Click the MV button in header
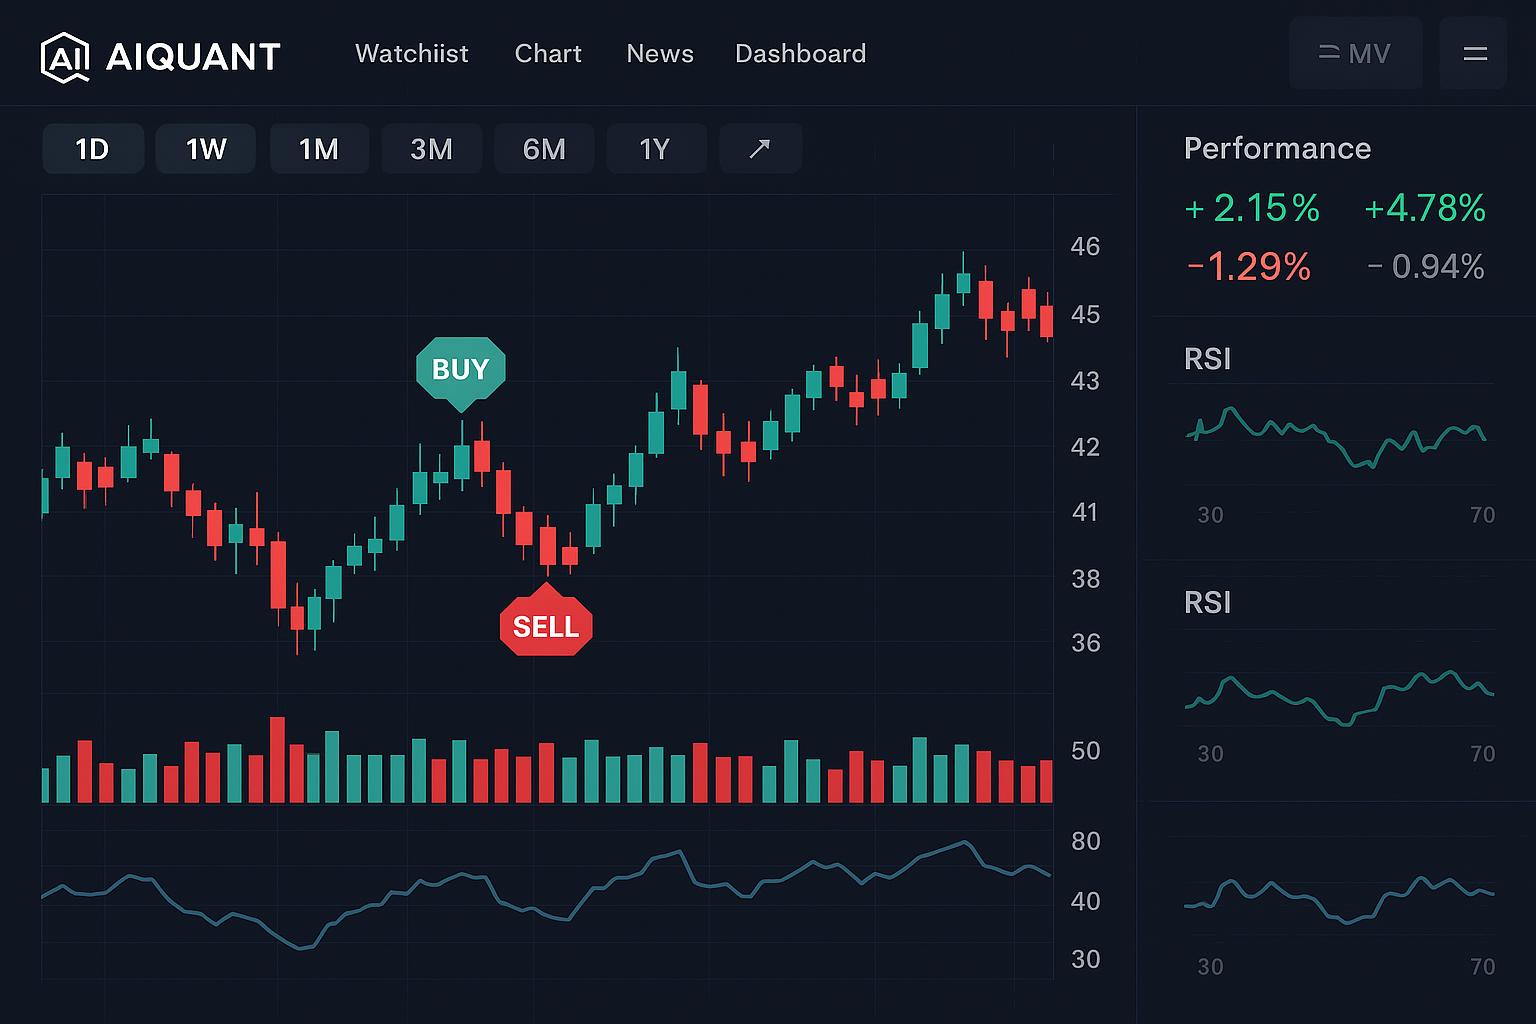 1355,54
